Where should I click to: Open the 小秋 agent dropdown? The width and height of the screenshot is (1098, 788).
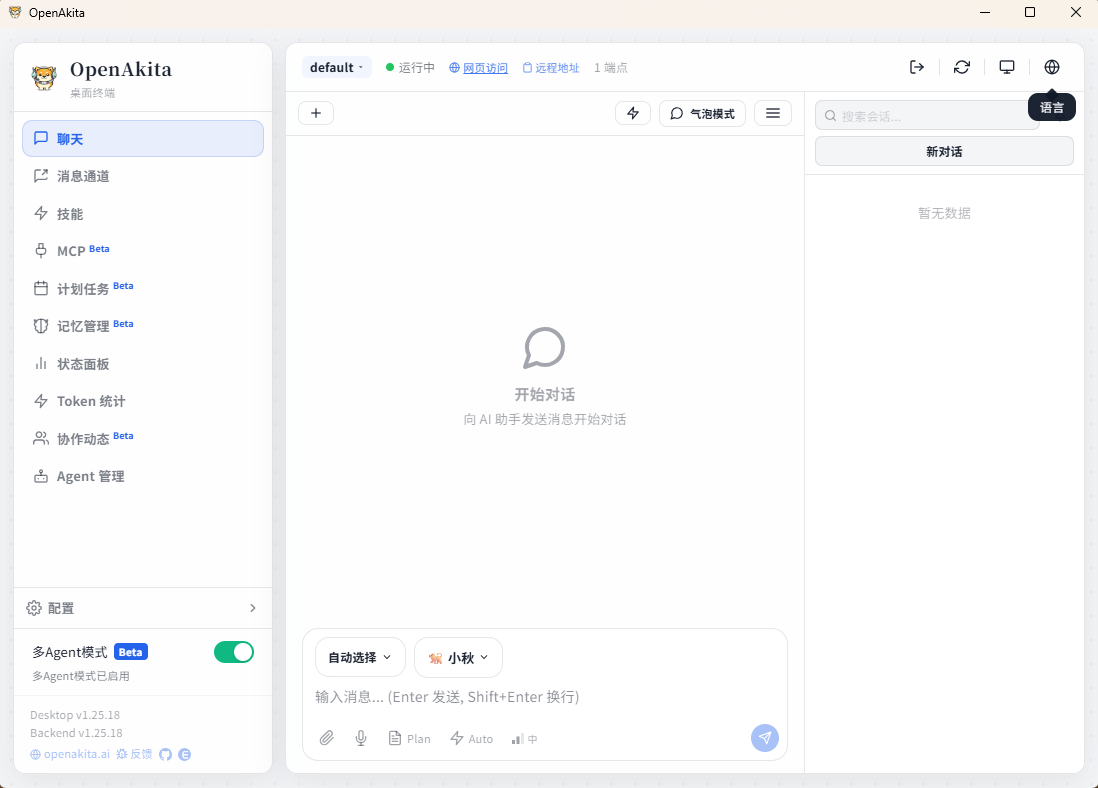[x=458, y=658]
